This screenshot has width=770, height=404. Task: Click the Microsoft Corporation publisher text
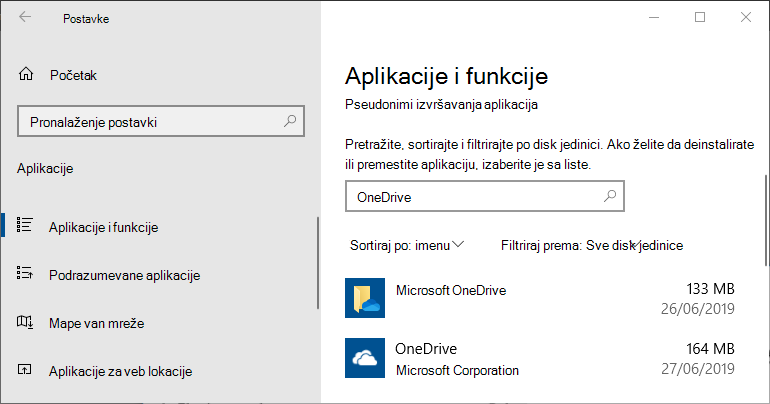pyautogui.click(x=457, y=370)
